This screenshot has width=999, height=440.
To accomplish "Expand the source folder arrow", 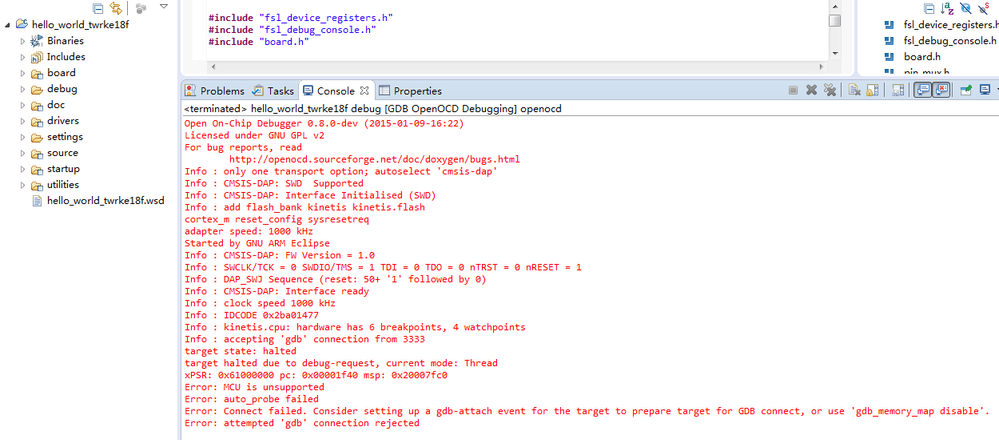I will point(22,153).
